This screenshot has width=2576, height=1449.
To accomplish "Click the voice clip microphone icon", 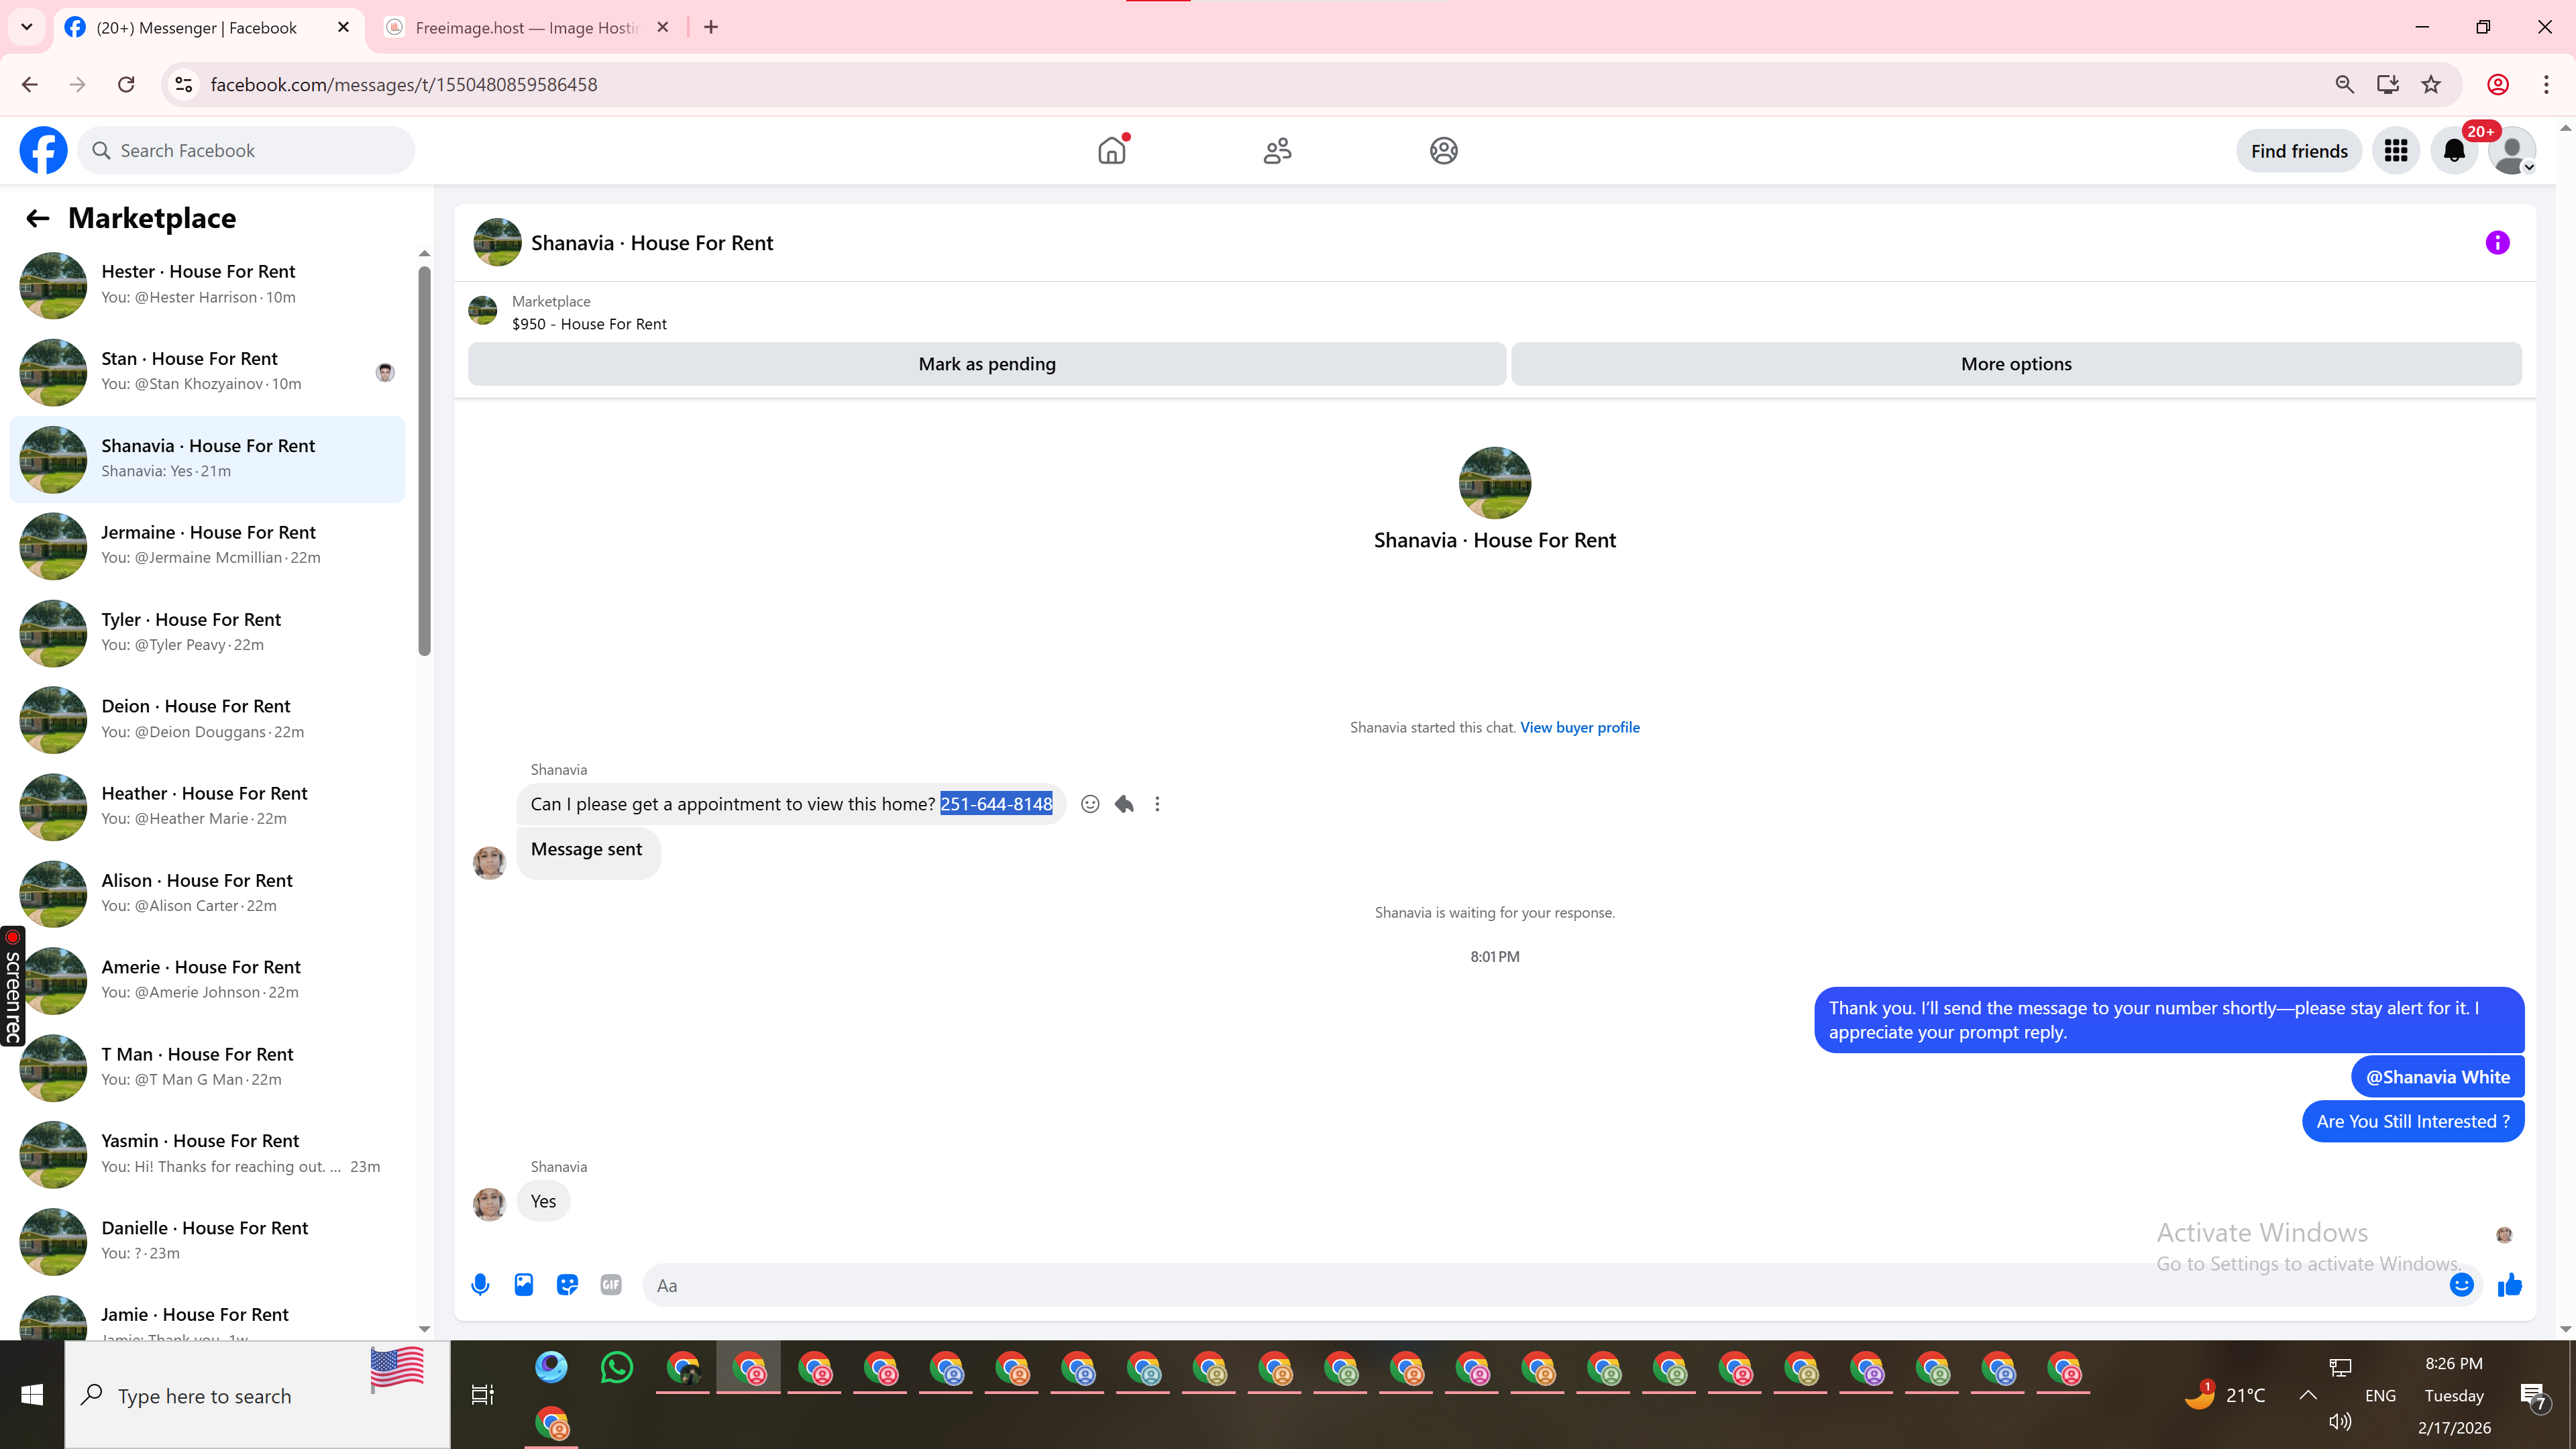I will (x=480, y=1285).
